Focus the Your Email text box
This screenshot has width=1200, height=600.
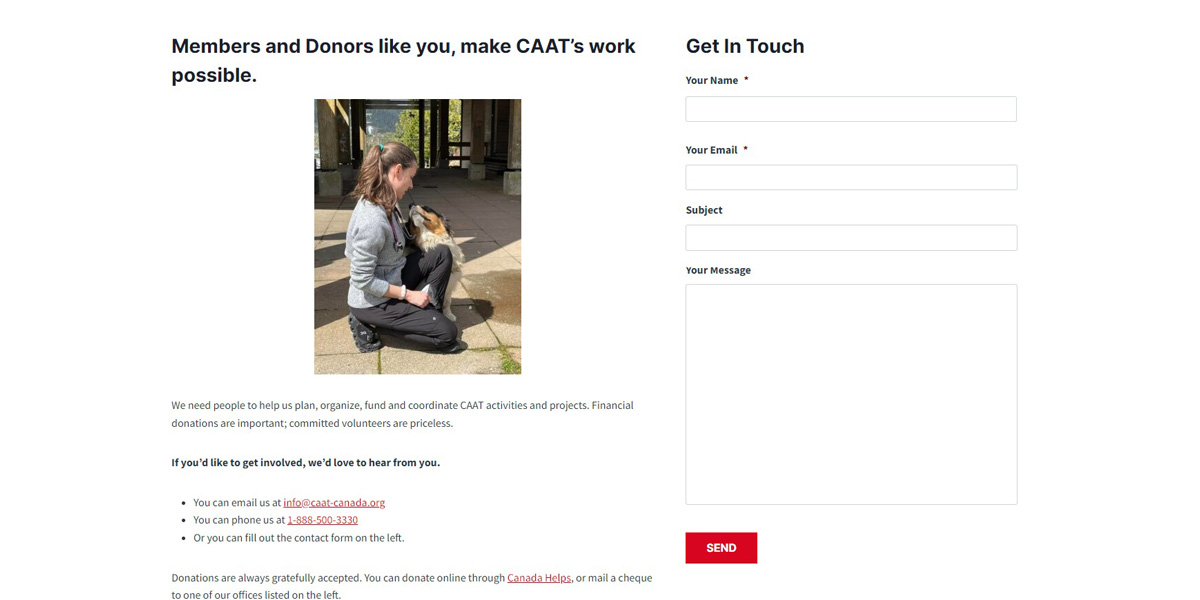coord(850,178)
